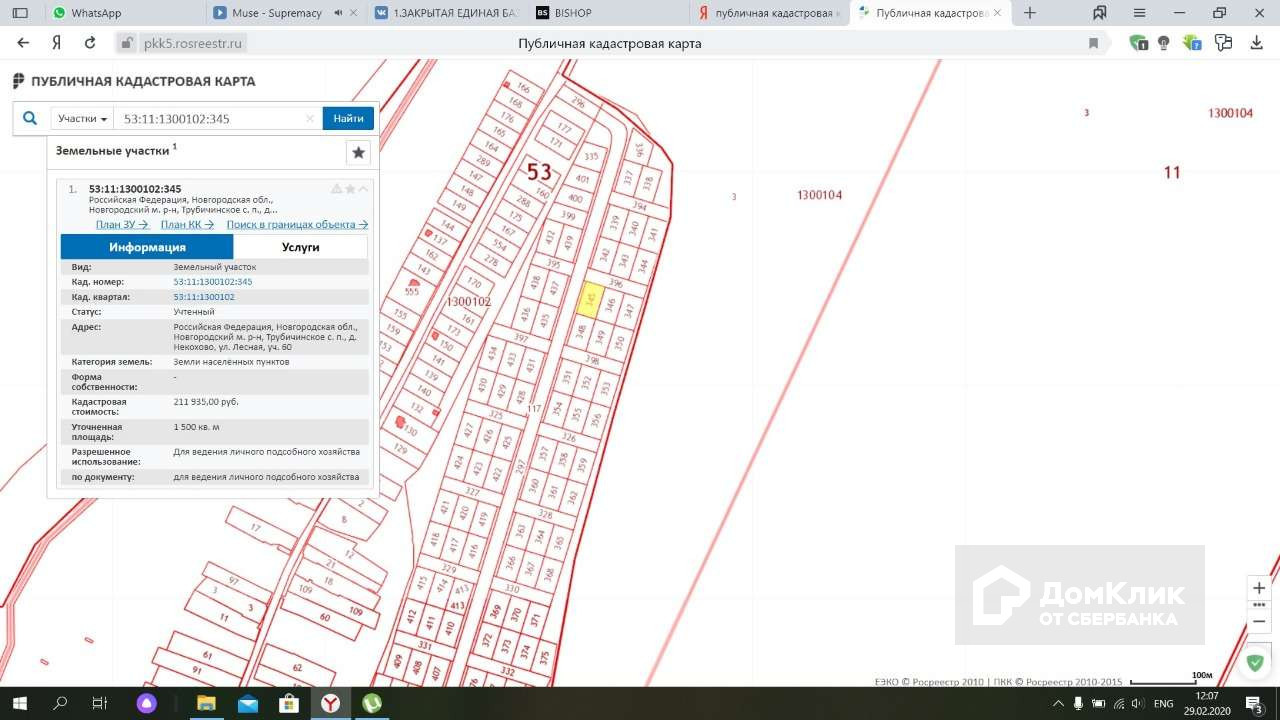Add parcel 53:11:1300102:345 to favorites star
This screenshot has height=720, width=1280.
pyautogui.click(x=350, y=189)
